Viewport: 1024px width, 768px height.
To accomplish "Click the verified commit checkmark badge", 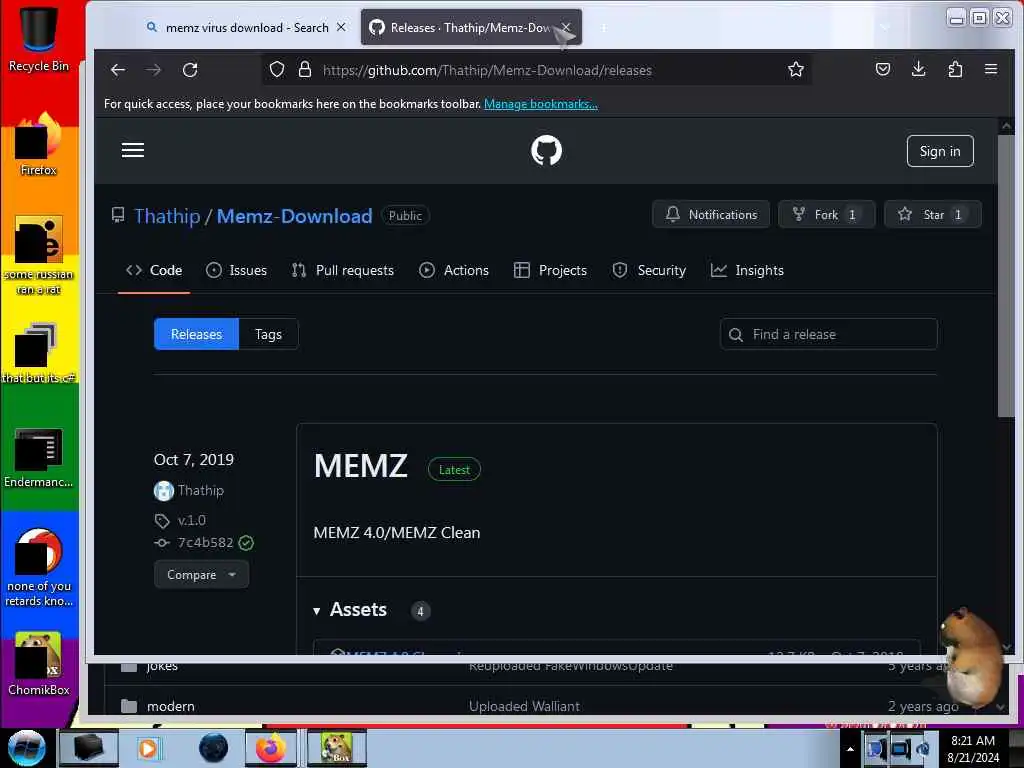I will click(246, 543).
